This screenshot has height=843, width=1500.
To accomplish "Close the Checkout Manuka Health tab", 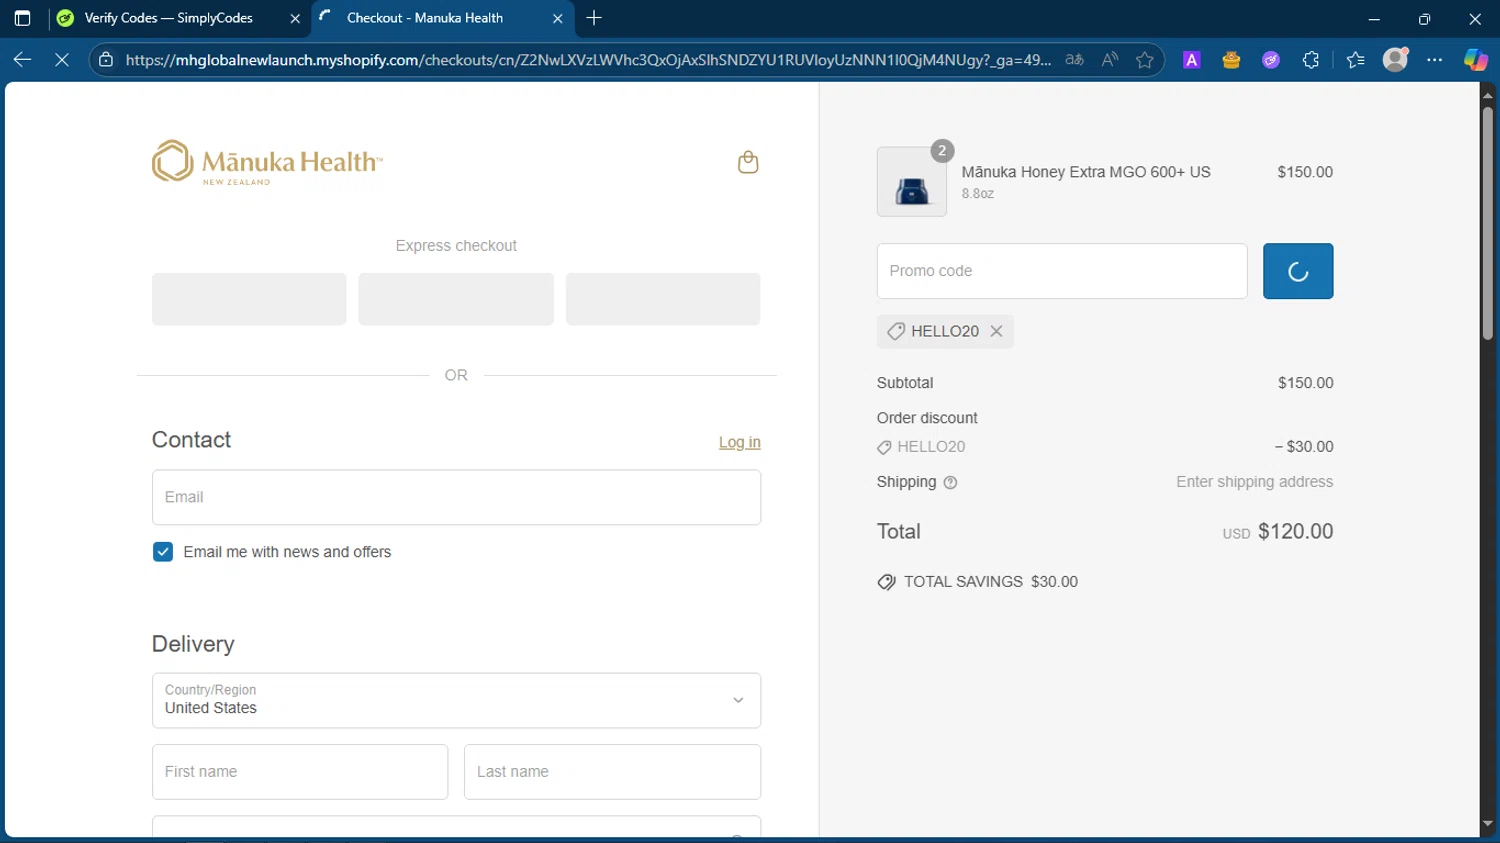I will click(x=558, y=18).
